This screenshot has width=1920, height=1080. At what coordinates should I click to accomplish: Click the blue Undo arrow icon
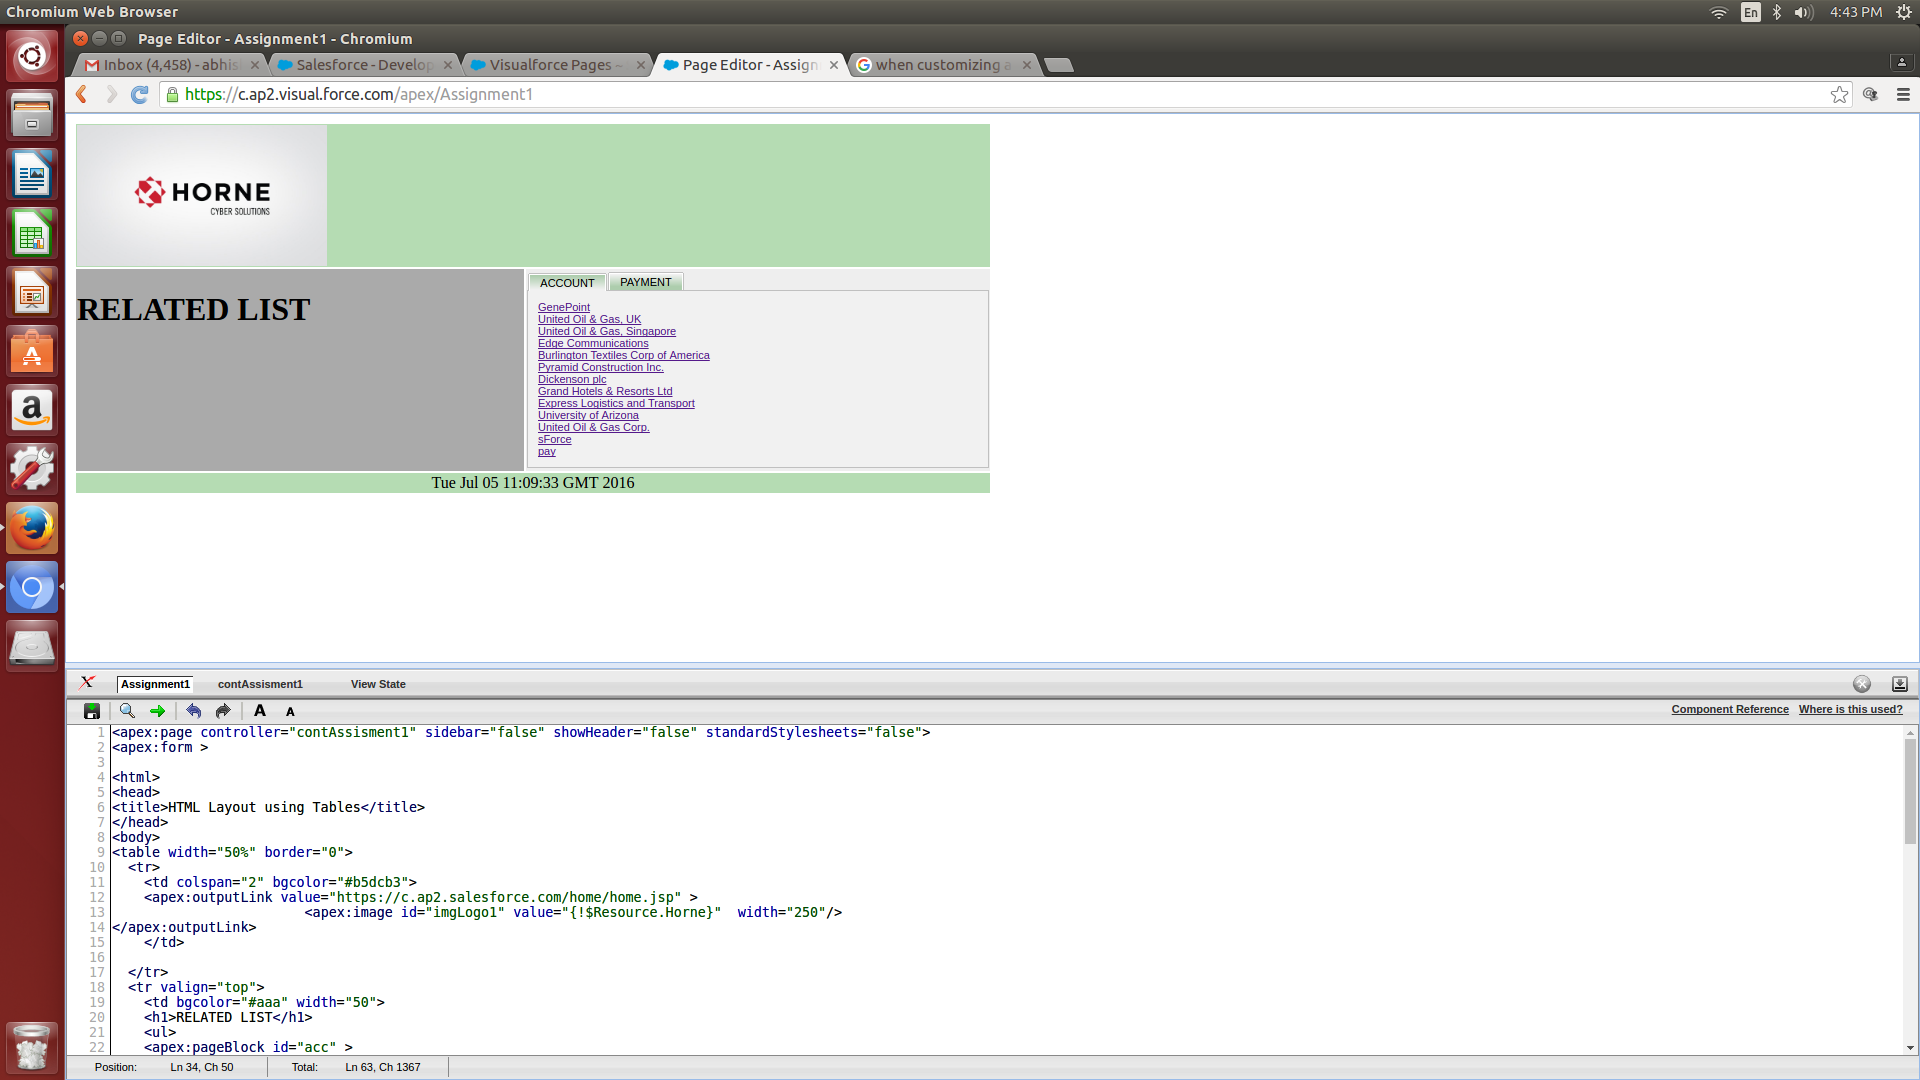(194, 711)
